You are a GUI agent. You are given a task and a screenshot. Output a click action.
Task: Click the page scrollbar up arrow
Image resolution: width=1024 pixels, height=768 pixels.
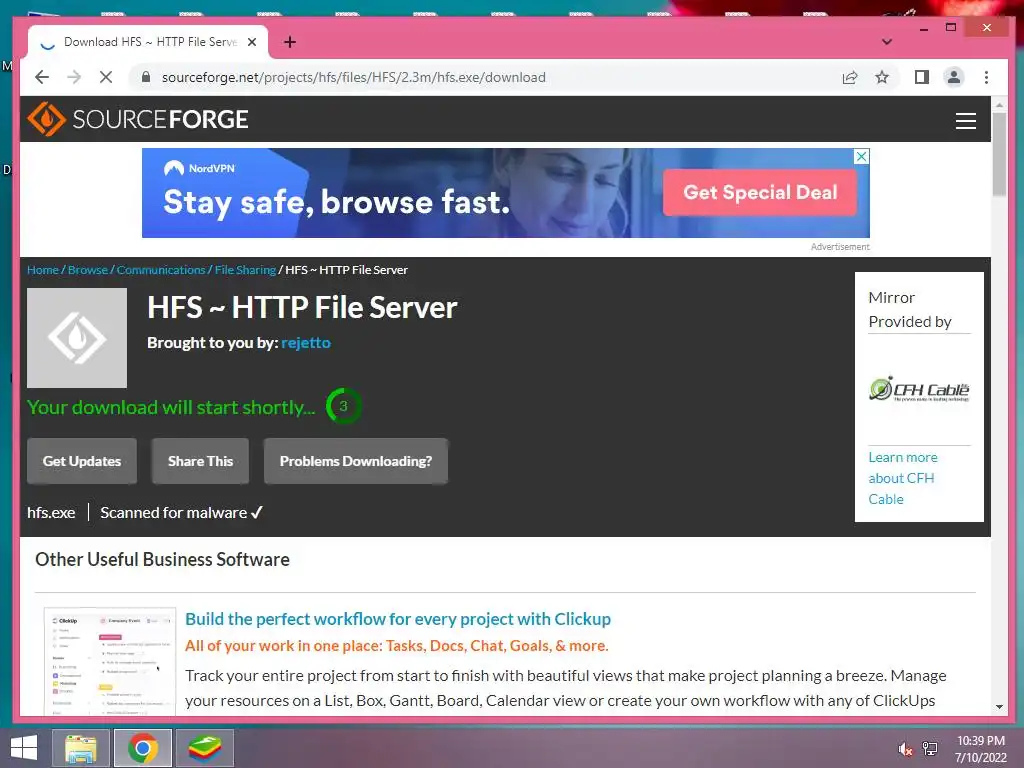click(999, 104)
